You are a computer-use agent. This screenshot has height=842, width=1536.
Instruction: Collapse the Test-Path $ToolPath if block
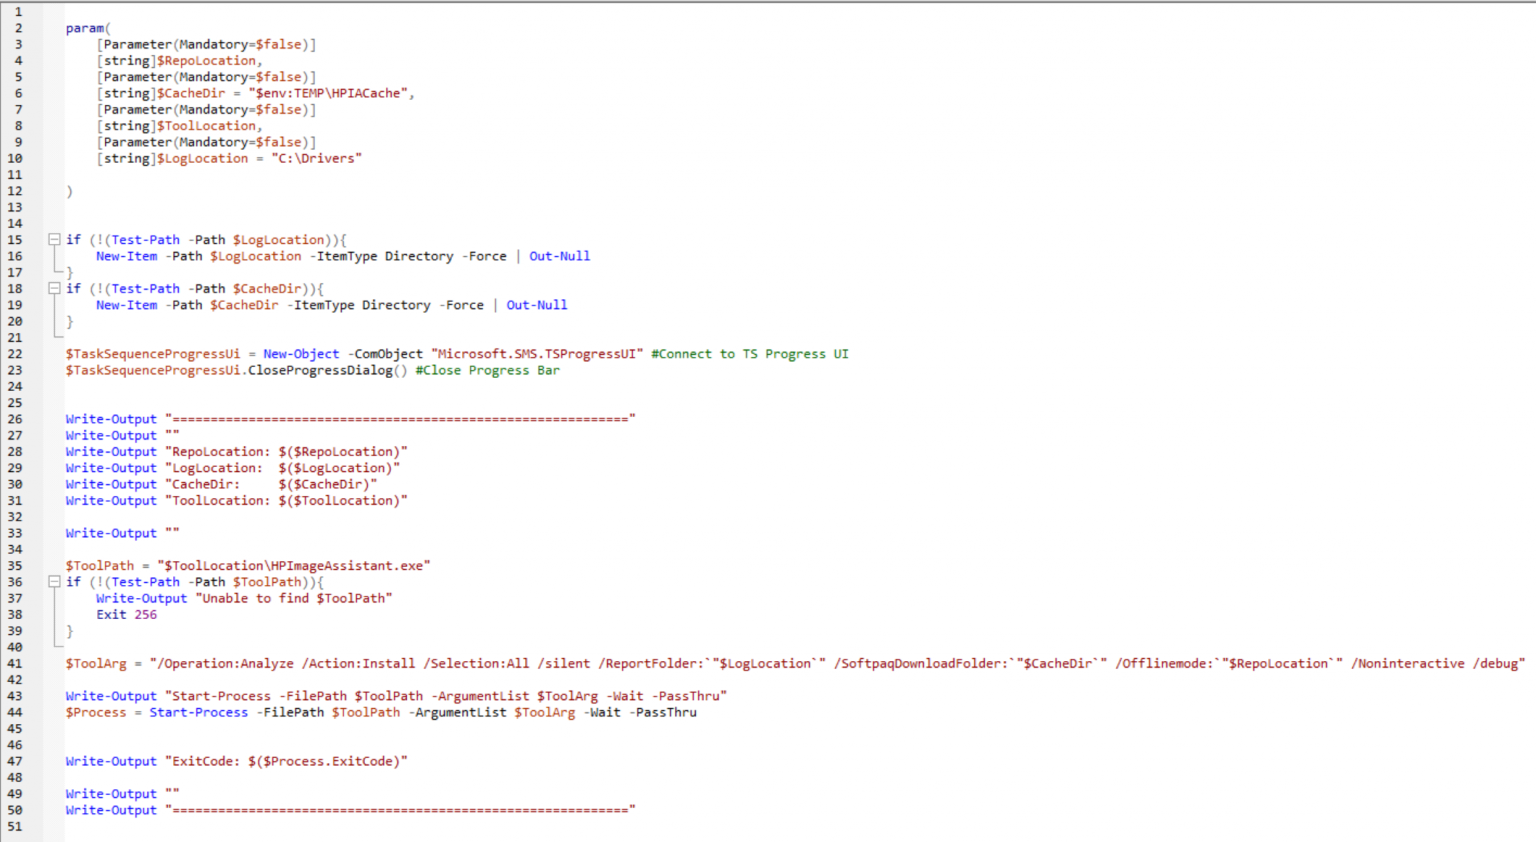click(x=54, y=581)
